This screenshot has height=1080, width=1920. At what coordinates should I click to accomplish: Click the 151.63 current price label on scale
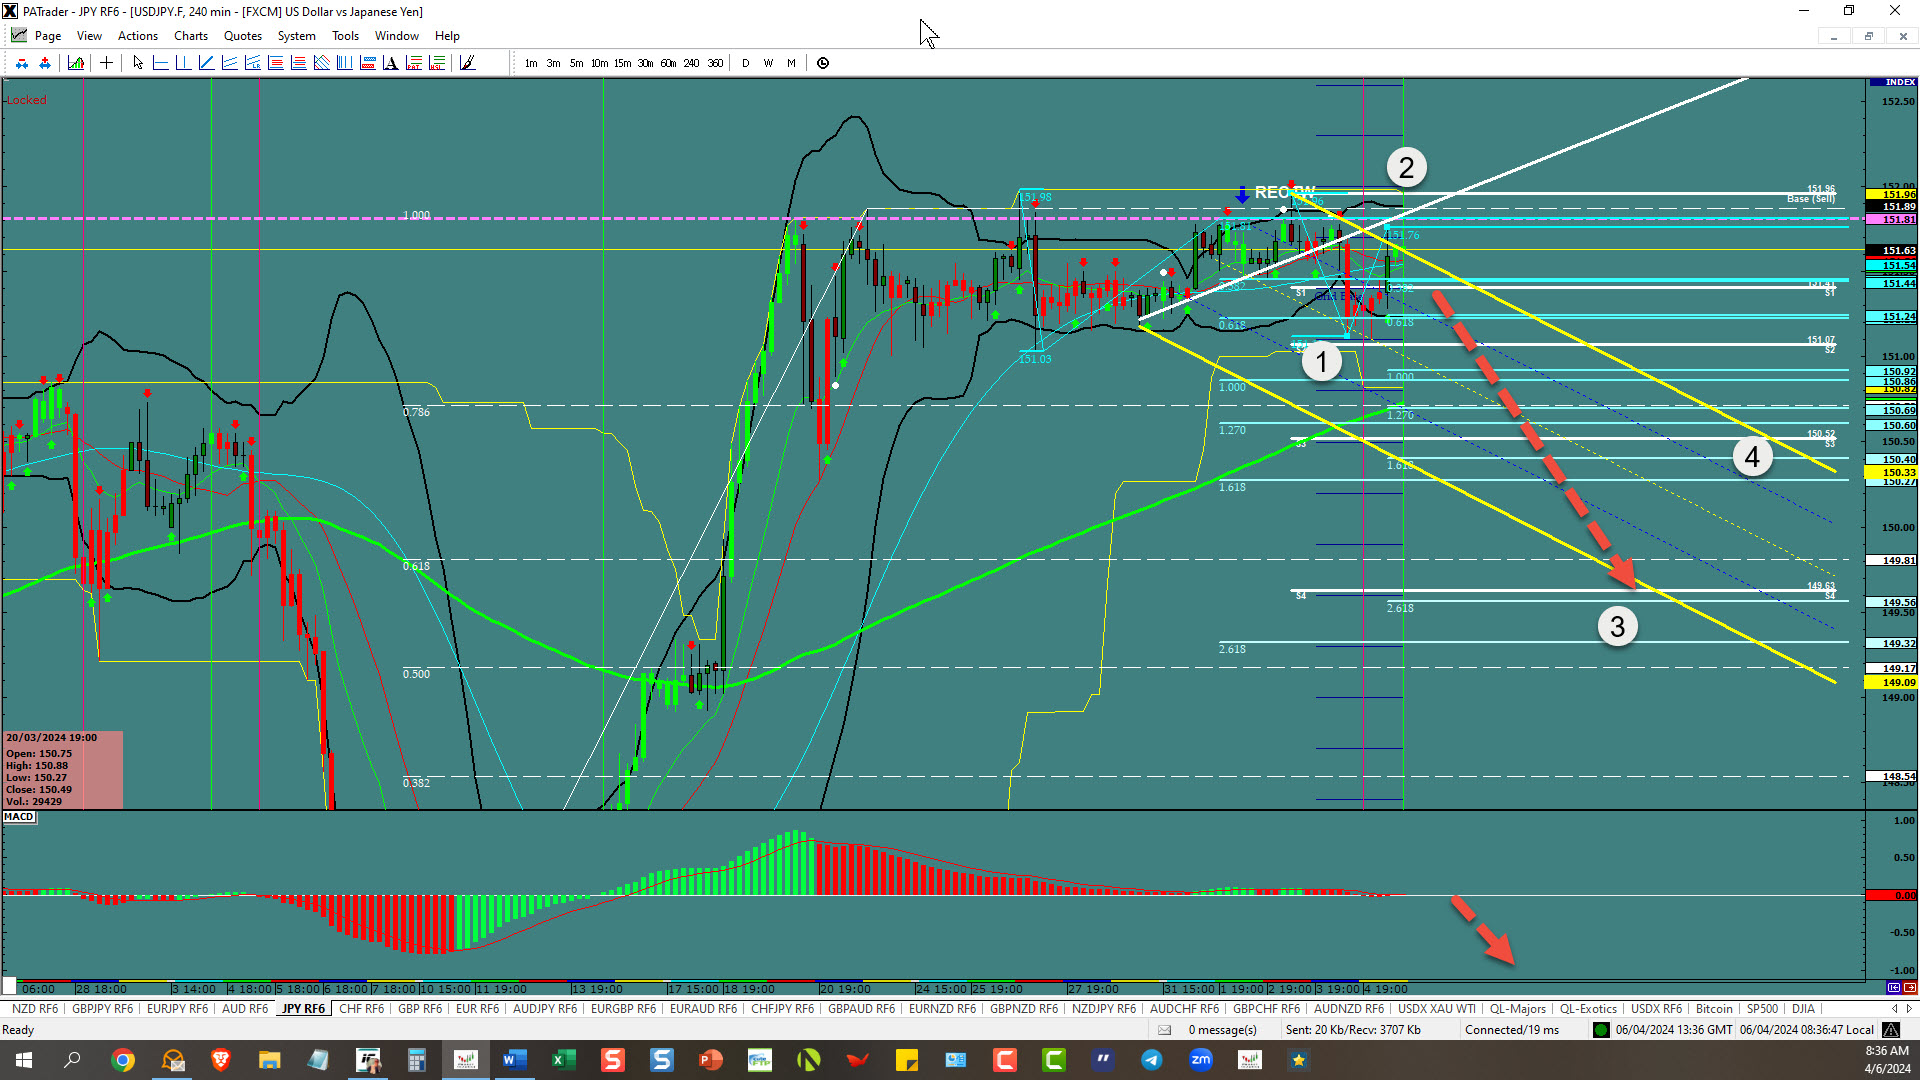[1892, 251]
